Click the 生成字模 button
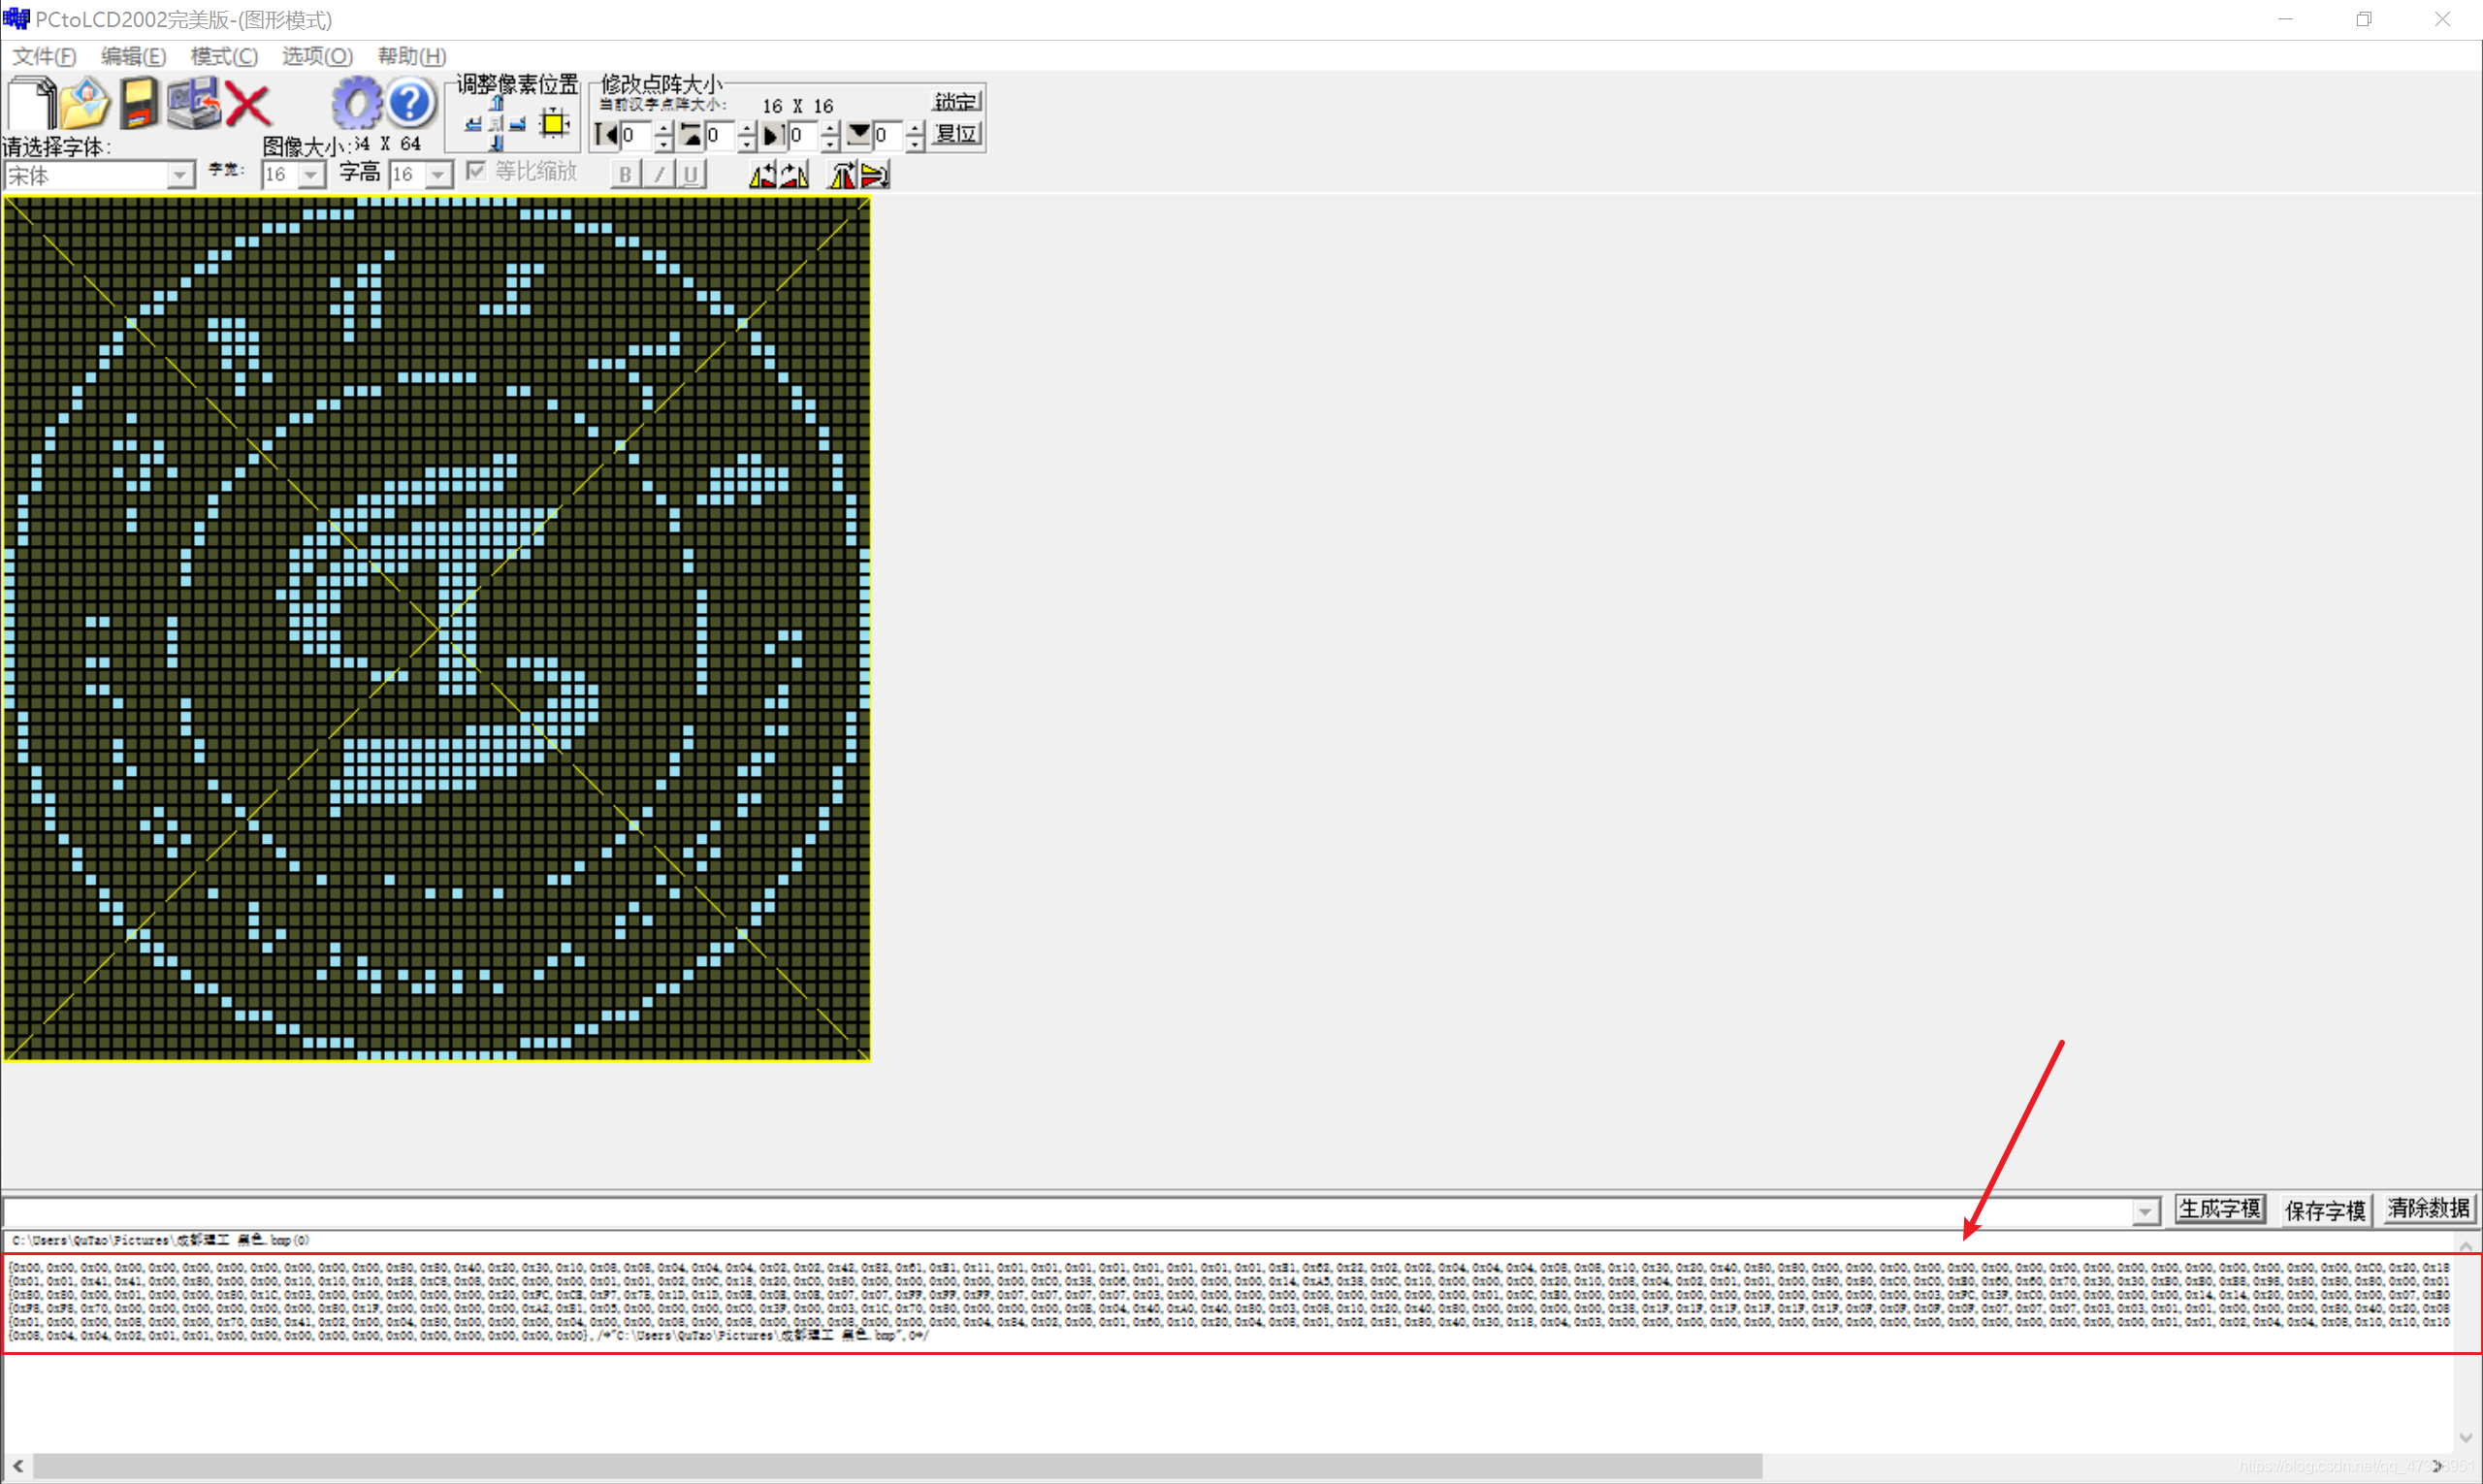This screenshot has height=1484, width=2483. click(x=2220, y=1209)
